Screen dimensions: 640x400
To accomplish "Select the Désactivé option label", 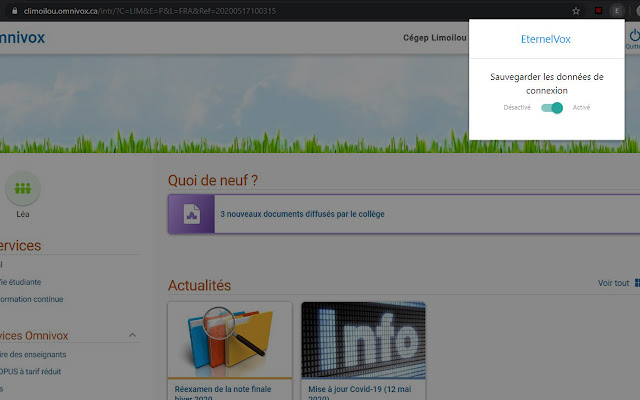I will tap(517, 108).
